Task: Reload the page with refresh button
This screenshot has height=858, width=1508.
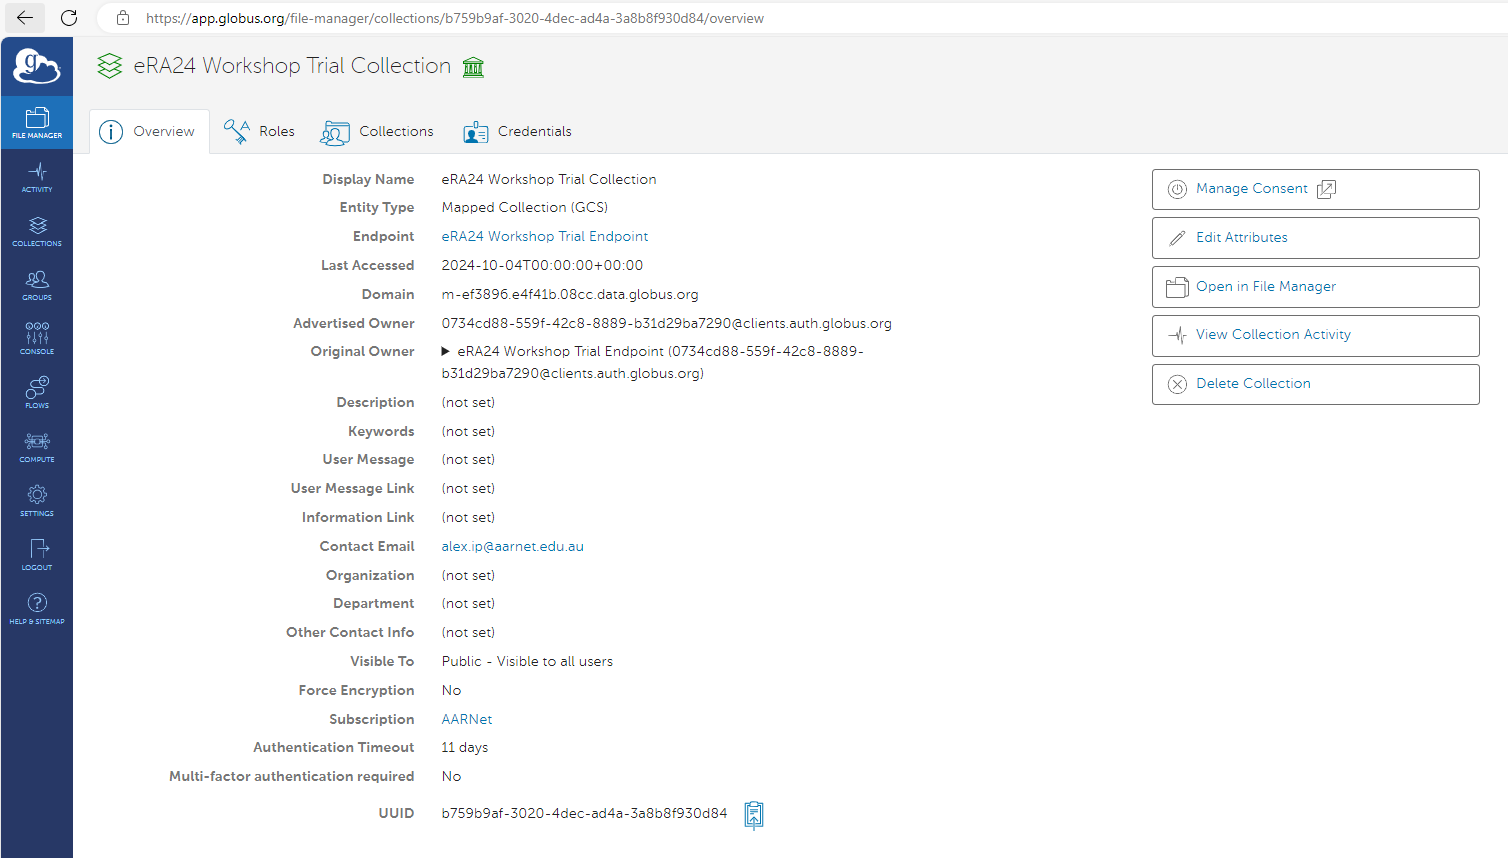Action: 69,18
